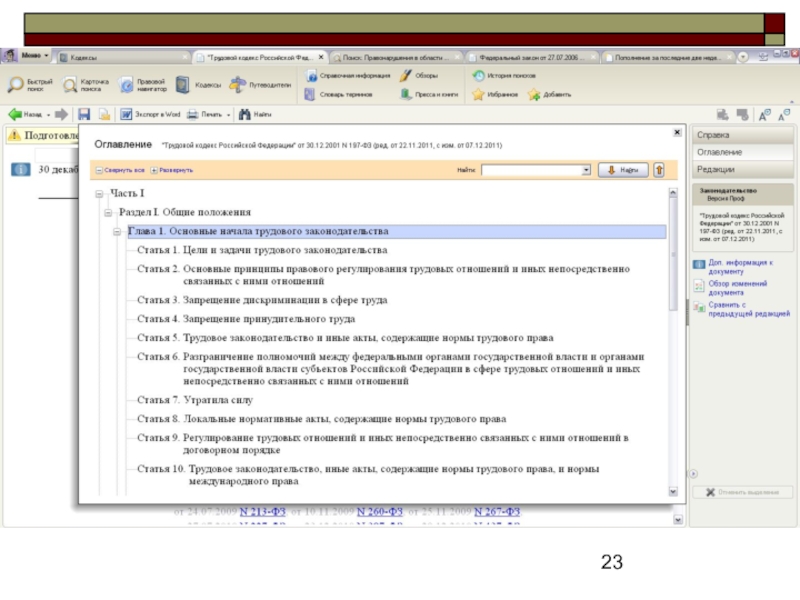
Task: Go back with green Назад arrow
Action: click(26, 114)
